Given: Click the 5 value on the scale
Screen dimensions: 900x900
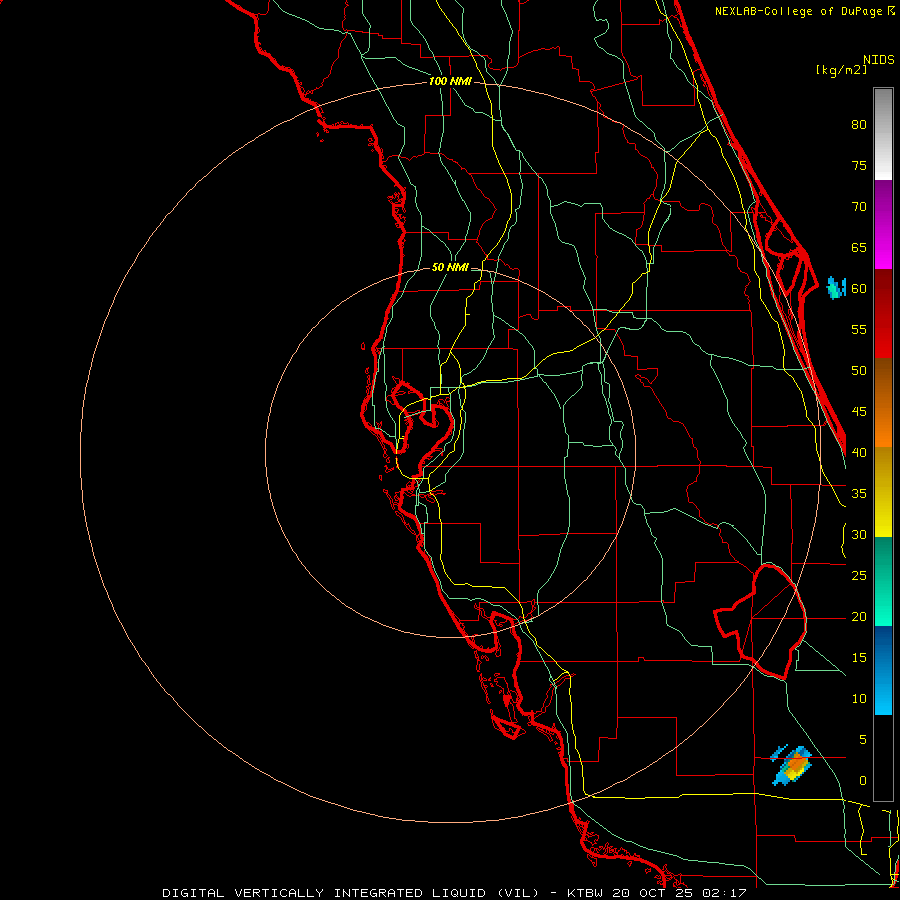Looking at the screenshot, I should [x=863, y=740].
